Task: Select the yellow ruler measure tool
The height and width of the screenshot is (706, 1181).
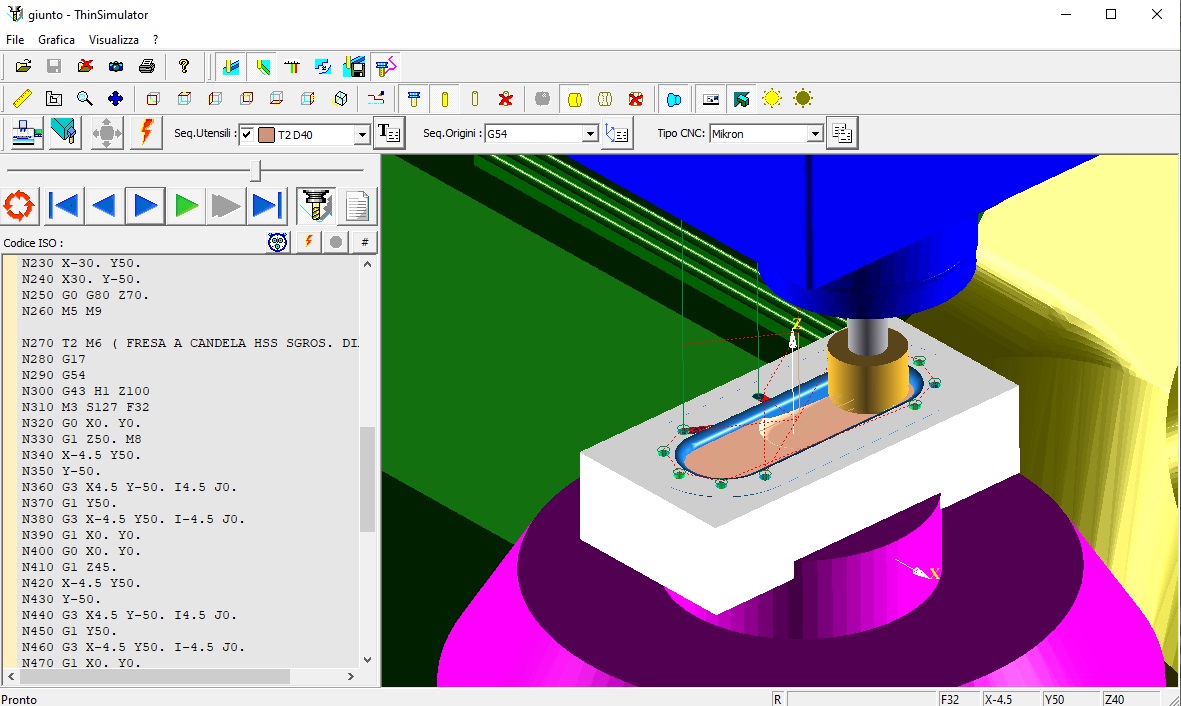Action: (x=23, y=99)
